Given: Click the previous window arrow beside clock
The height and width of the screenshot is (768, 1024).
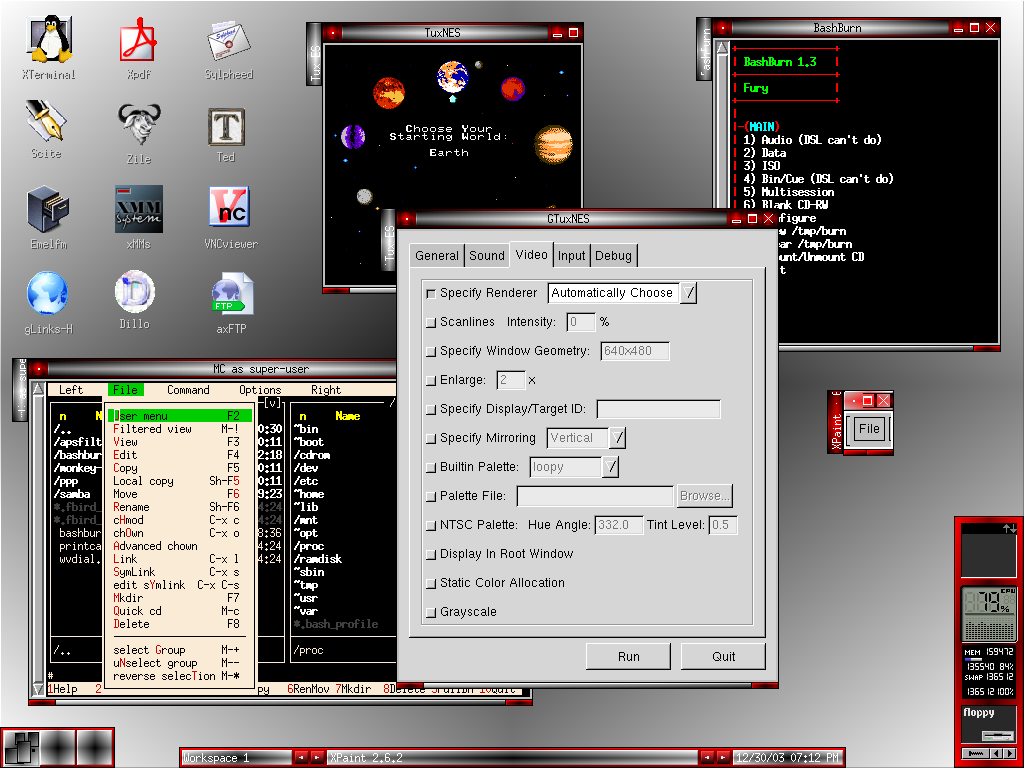Looking at the screenshot, I should coord(707,758).
